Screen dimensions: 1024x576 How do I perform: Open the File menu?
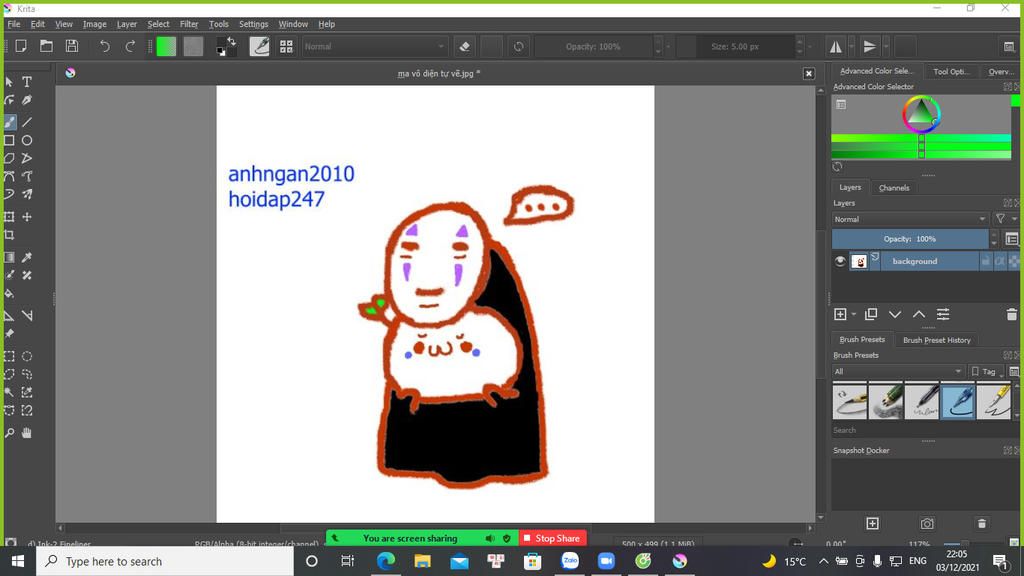pos(14,24)
